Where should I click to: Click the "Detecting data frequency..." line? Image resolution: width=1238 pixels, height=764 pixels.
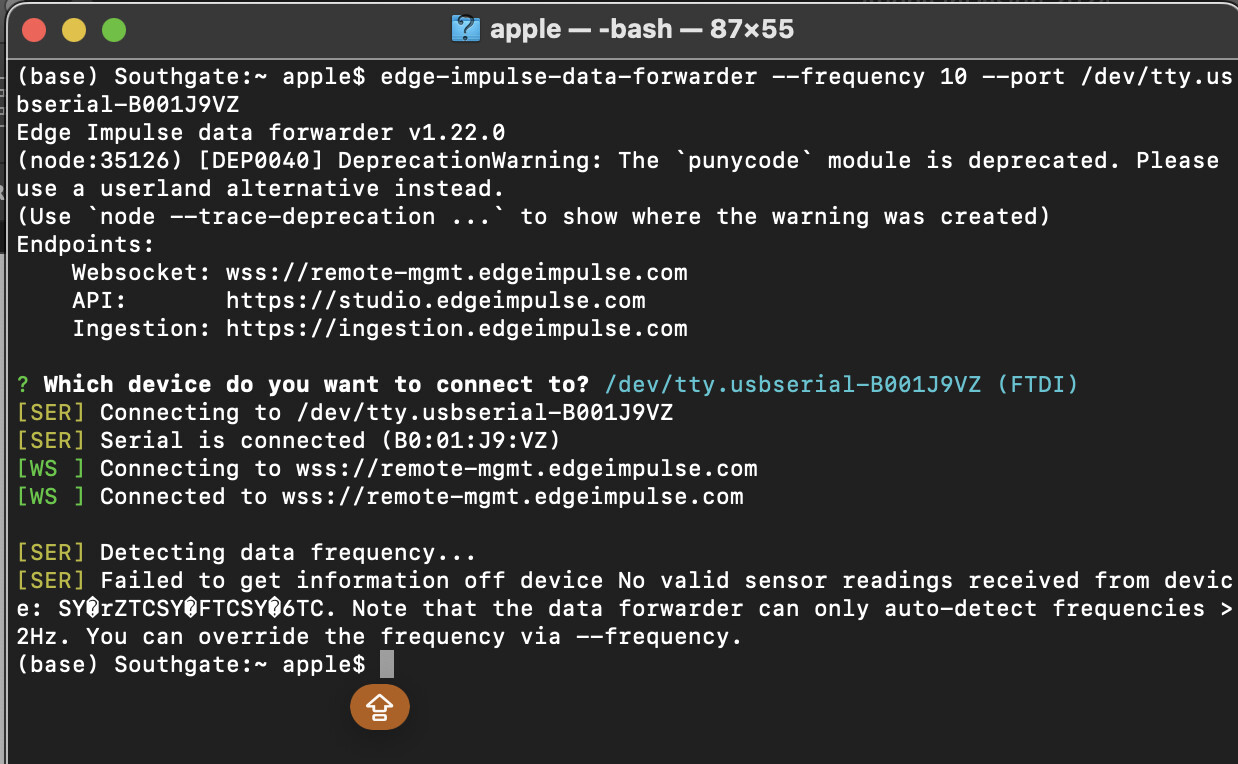(x=288, y=553)
